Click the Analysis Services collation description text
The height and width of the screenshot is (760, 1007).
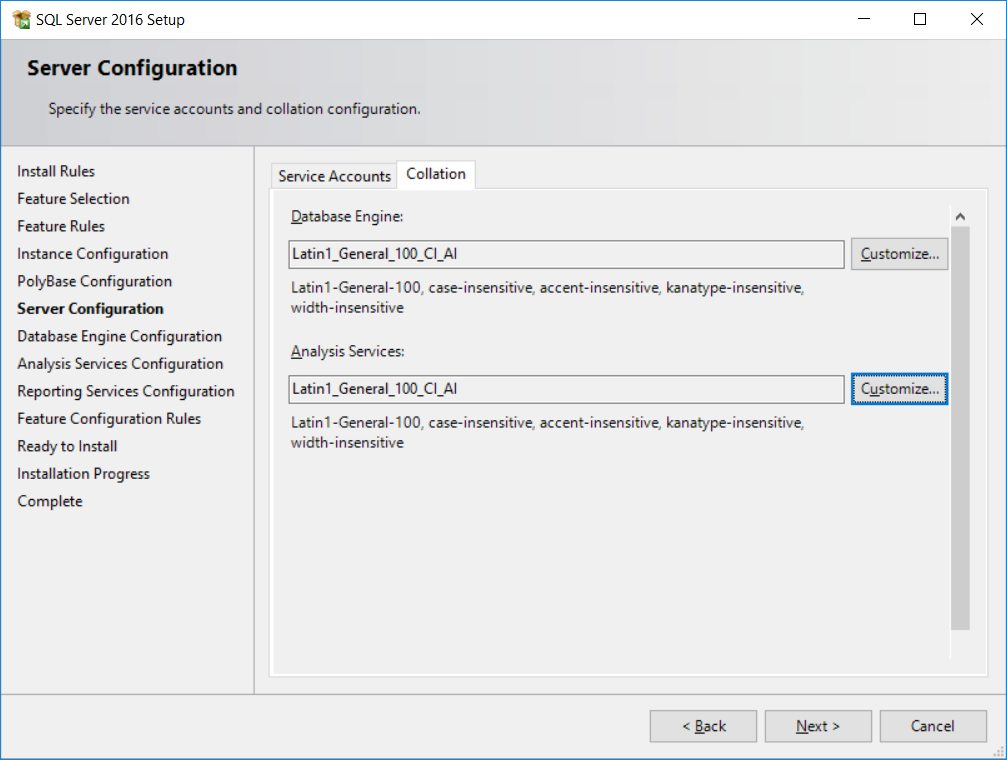pyautogui.click(x=547, y=432)
